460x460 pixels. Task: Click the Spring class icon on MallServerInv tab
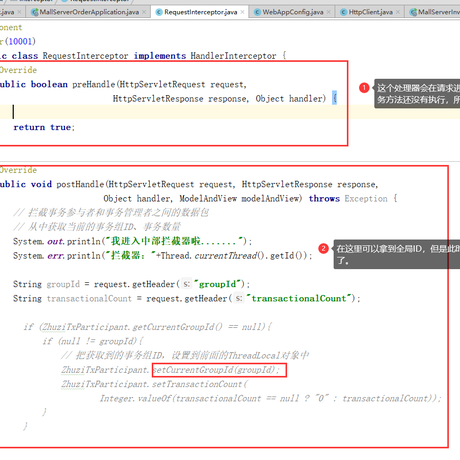point(413,12)
